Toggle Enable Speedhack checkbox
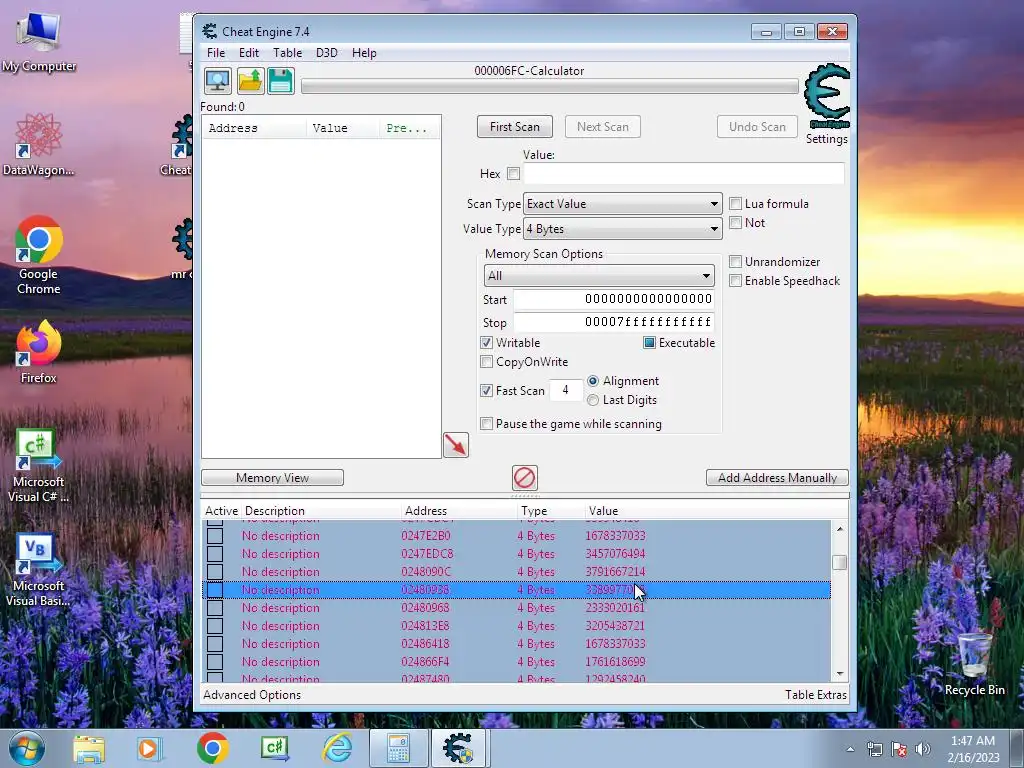 point(735,281)
